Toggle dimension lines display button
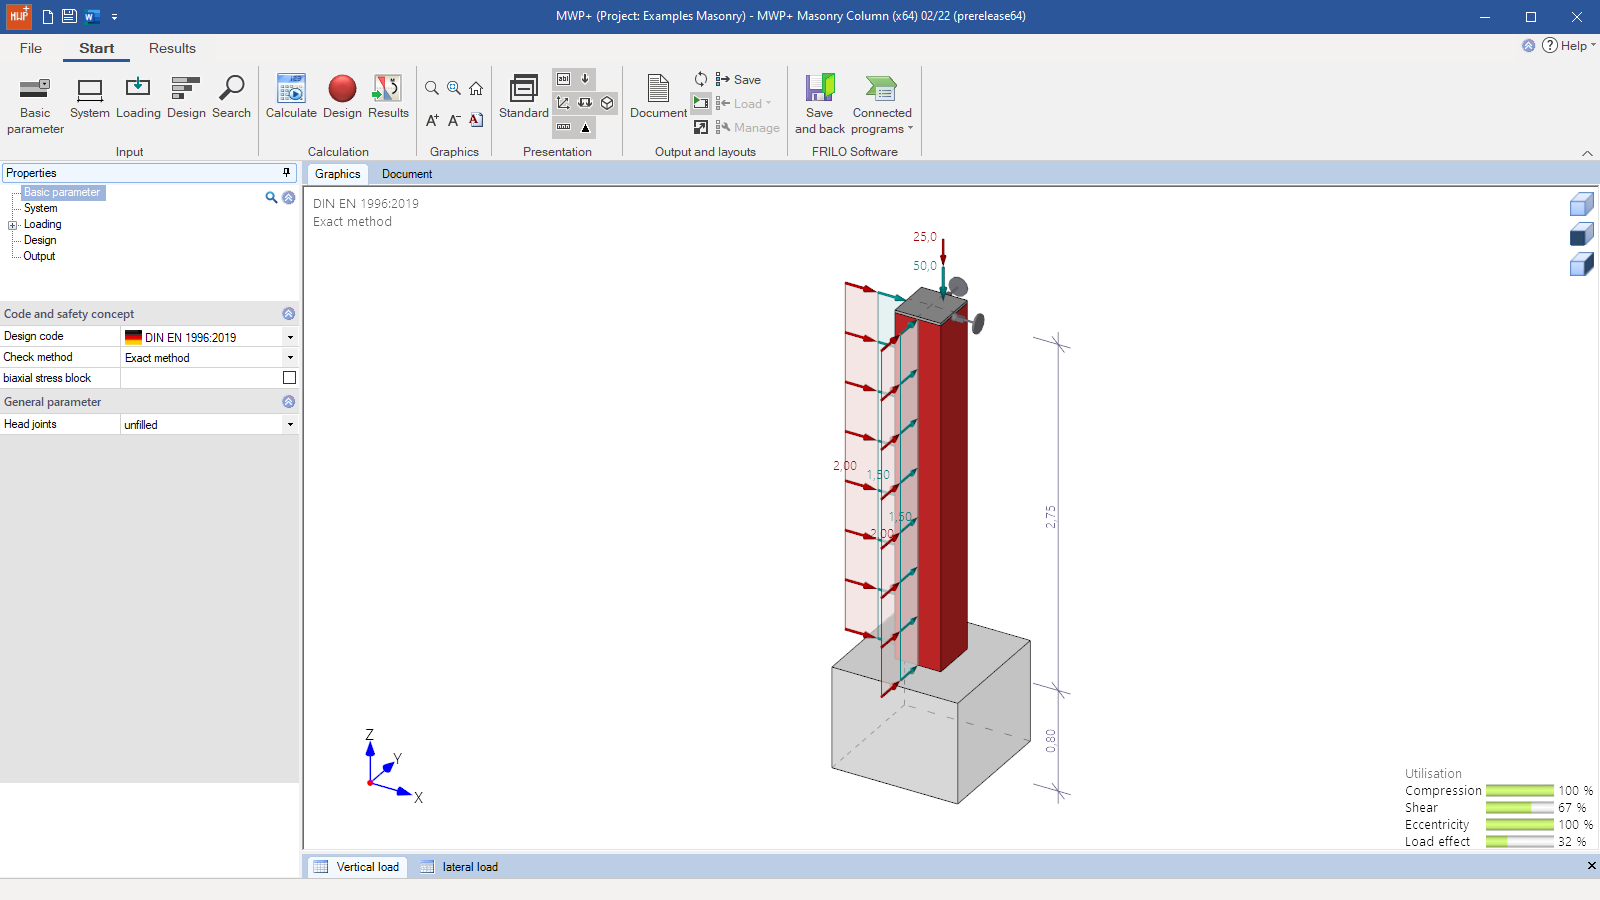The image size is (1600, 900). 564,103
